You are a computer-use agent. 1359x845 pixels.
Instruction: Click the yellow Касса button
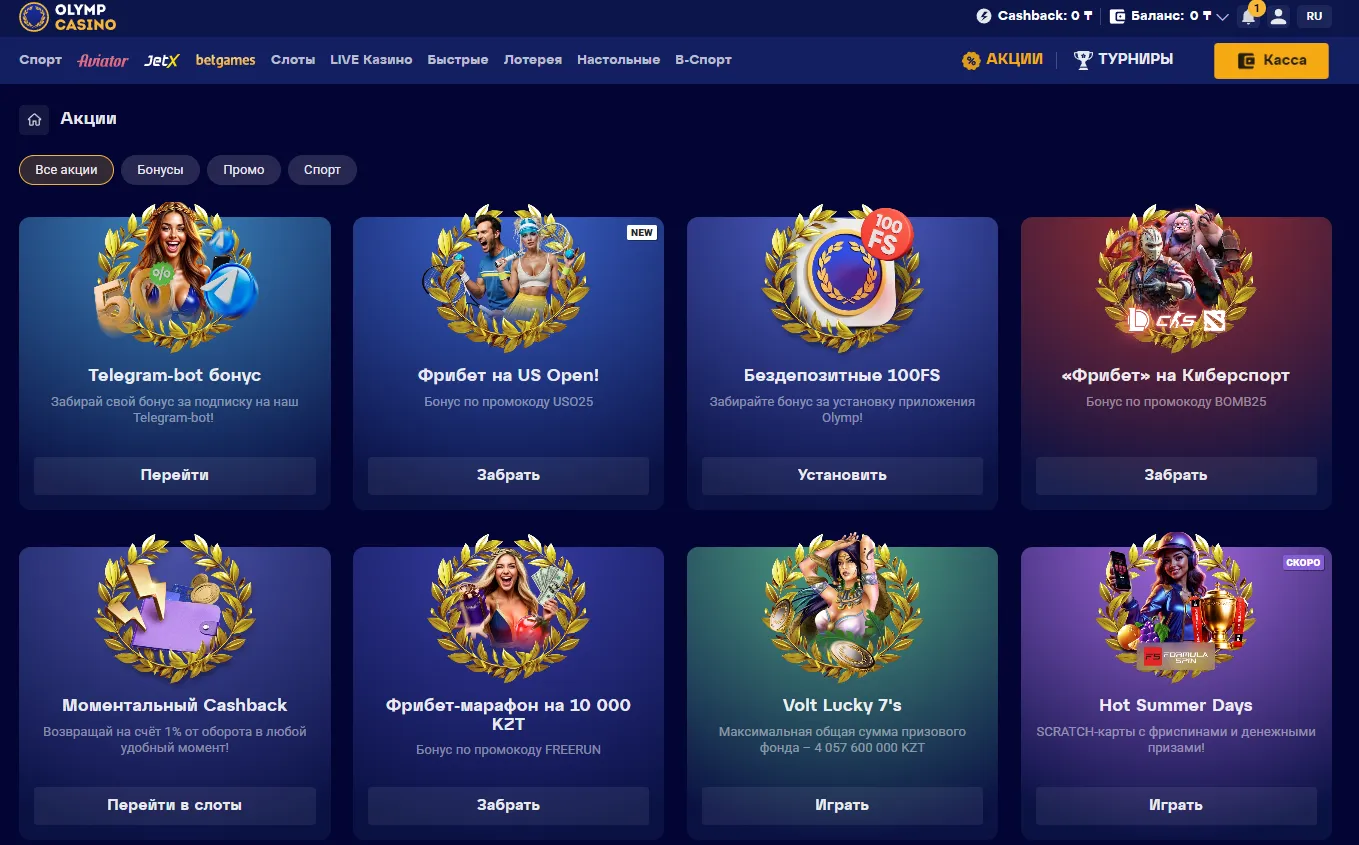click(1271, 60)
